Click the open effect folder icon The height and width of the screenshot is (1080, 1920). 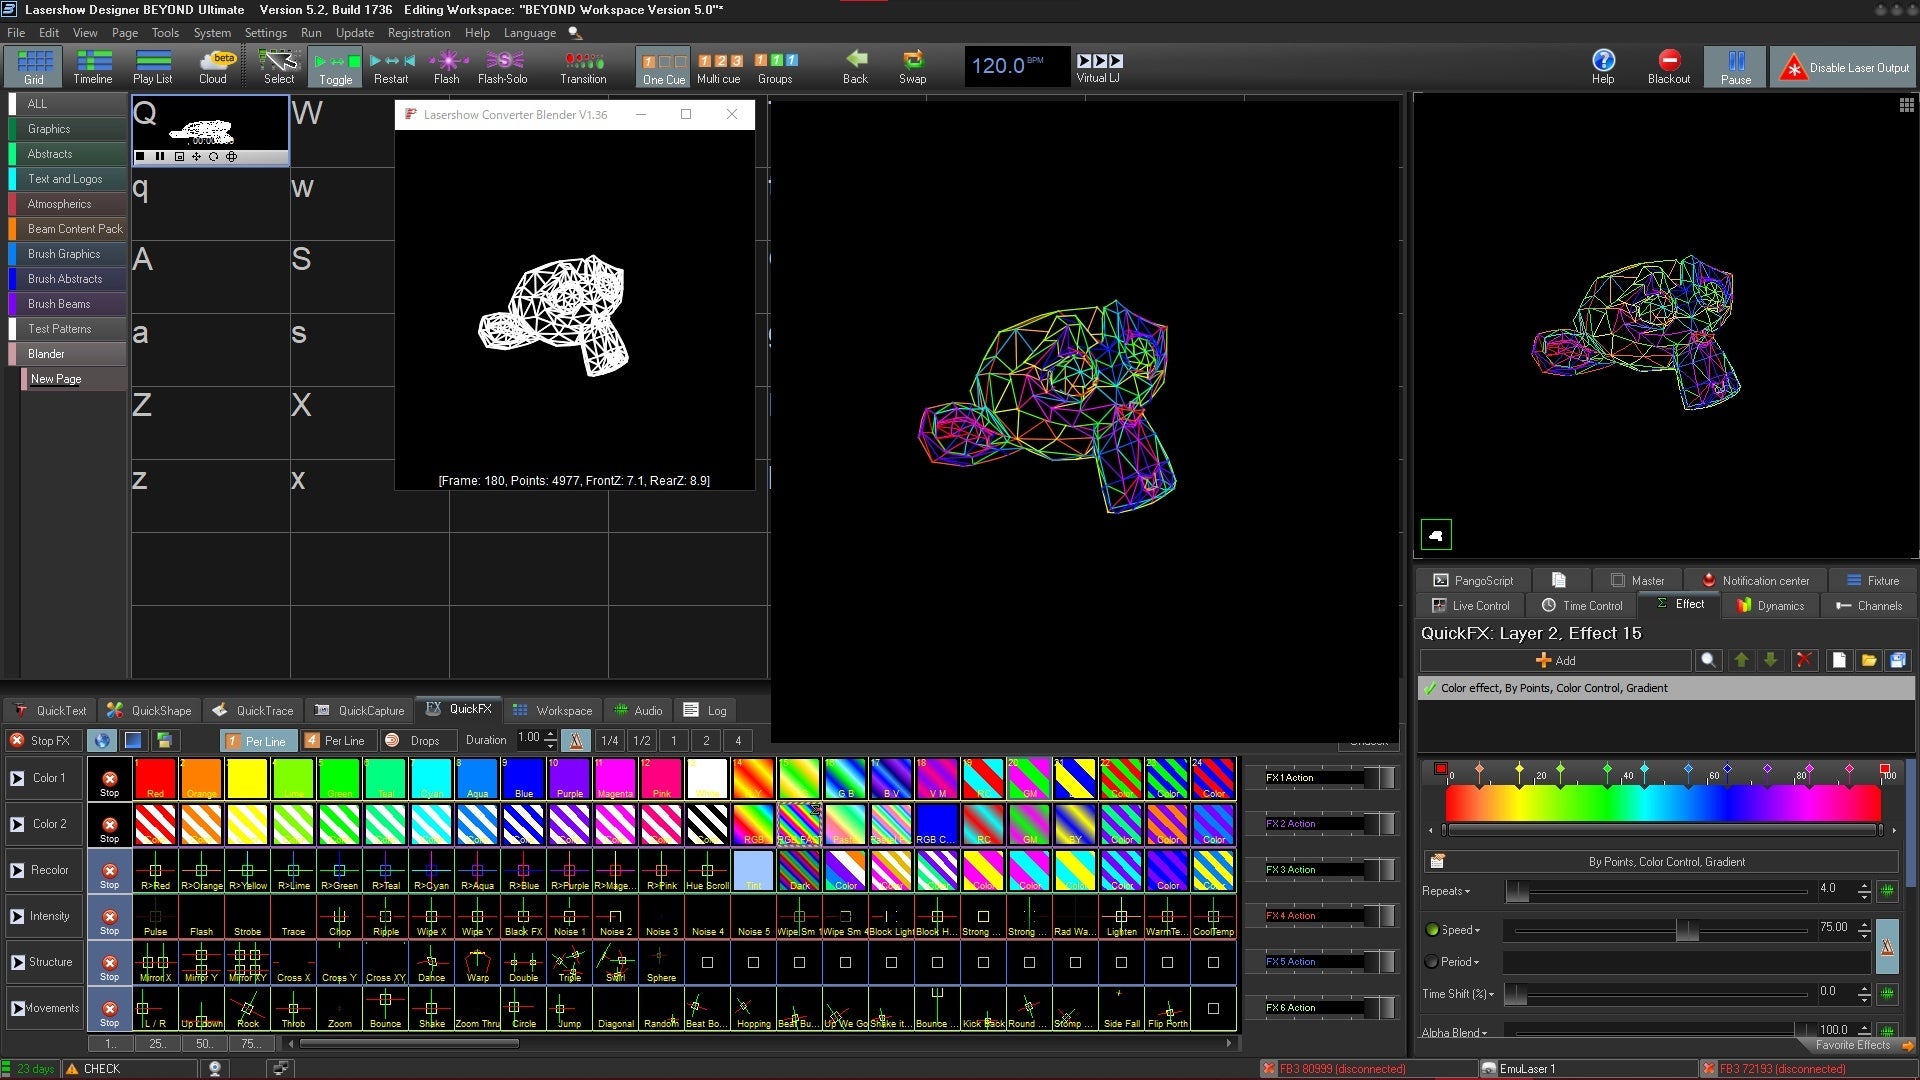tap(1868, 660)
